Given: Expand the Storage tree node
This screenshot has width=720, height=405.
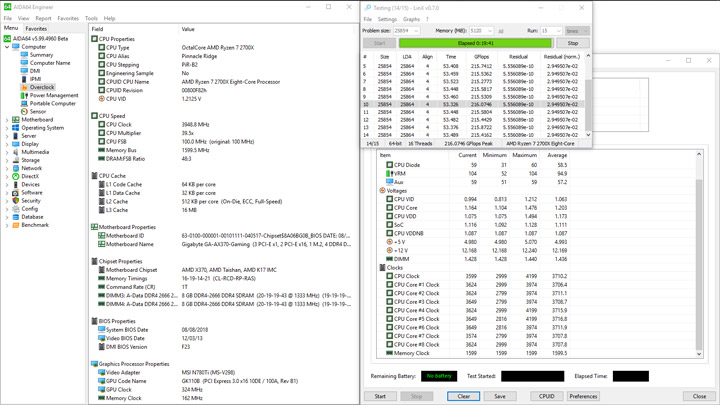Looking at the screenshot, I should [7, 160].
